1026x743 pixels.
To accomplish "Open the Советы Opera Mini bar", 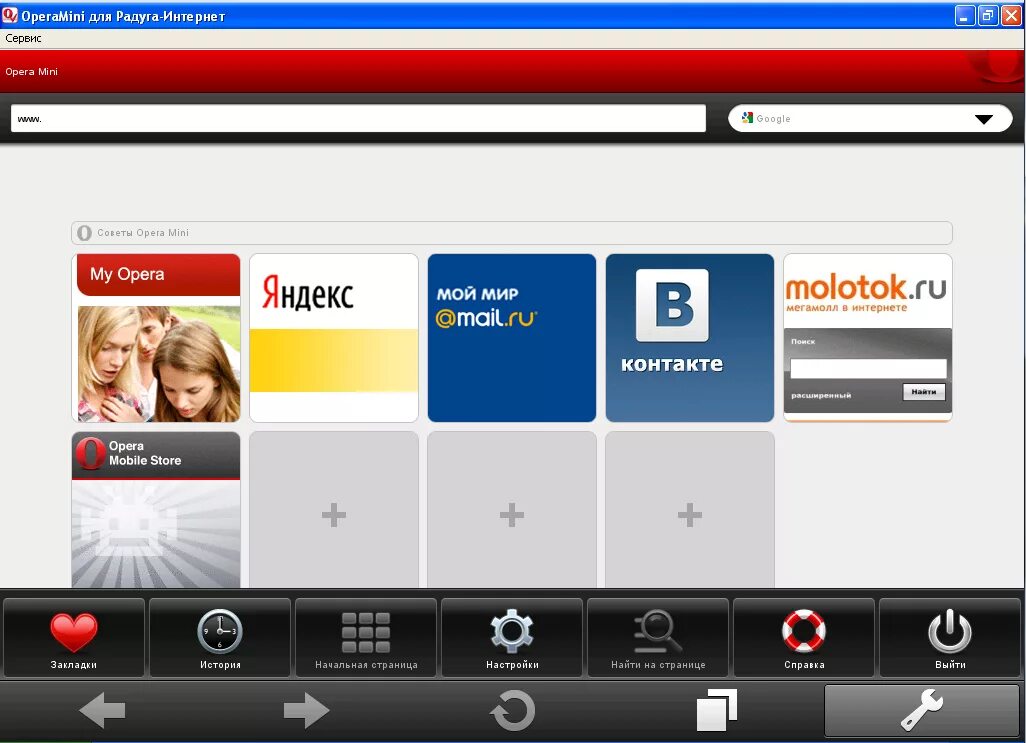I will tap(512, 233).
